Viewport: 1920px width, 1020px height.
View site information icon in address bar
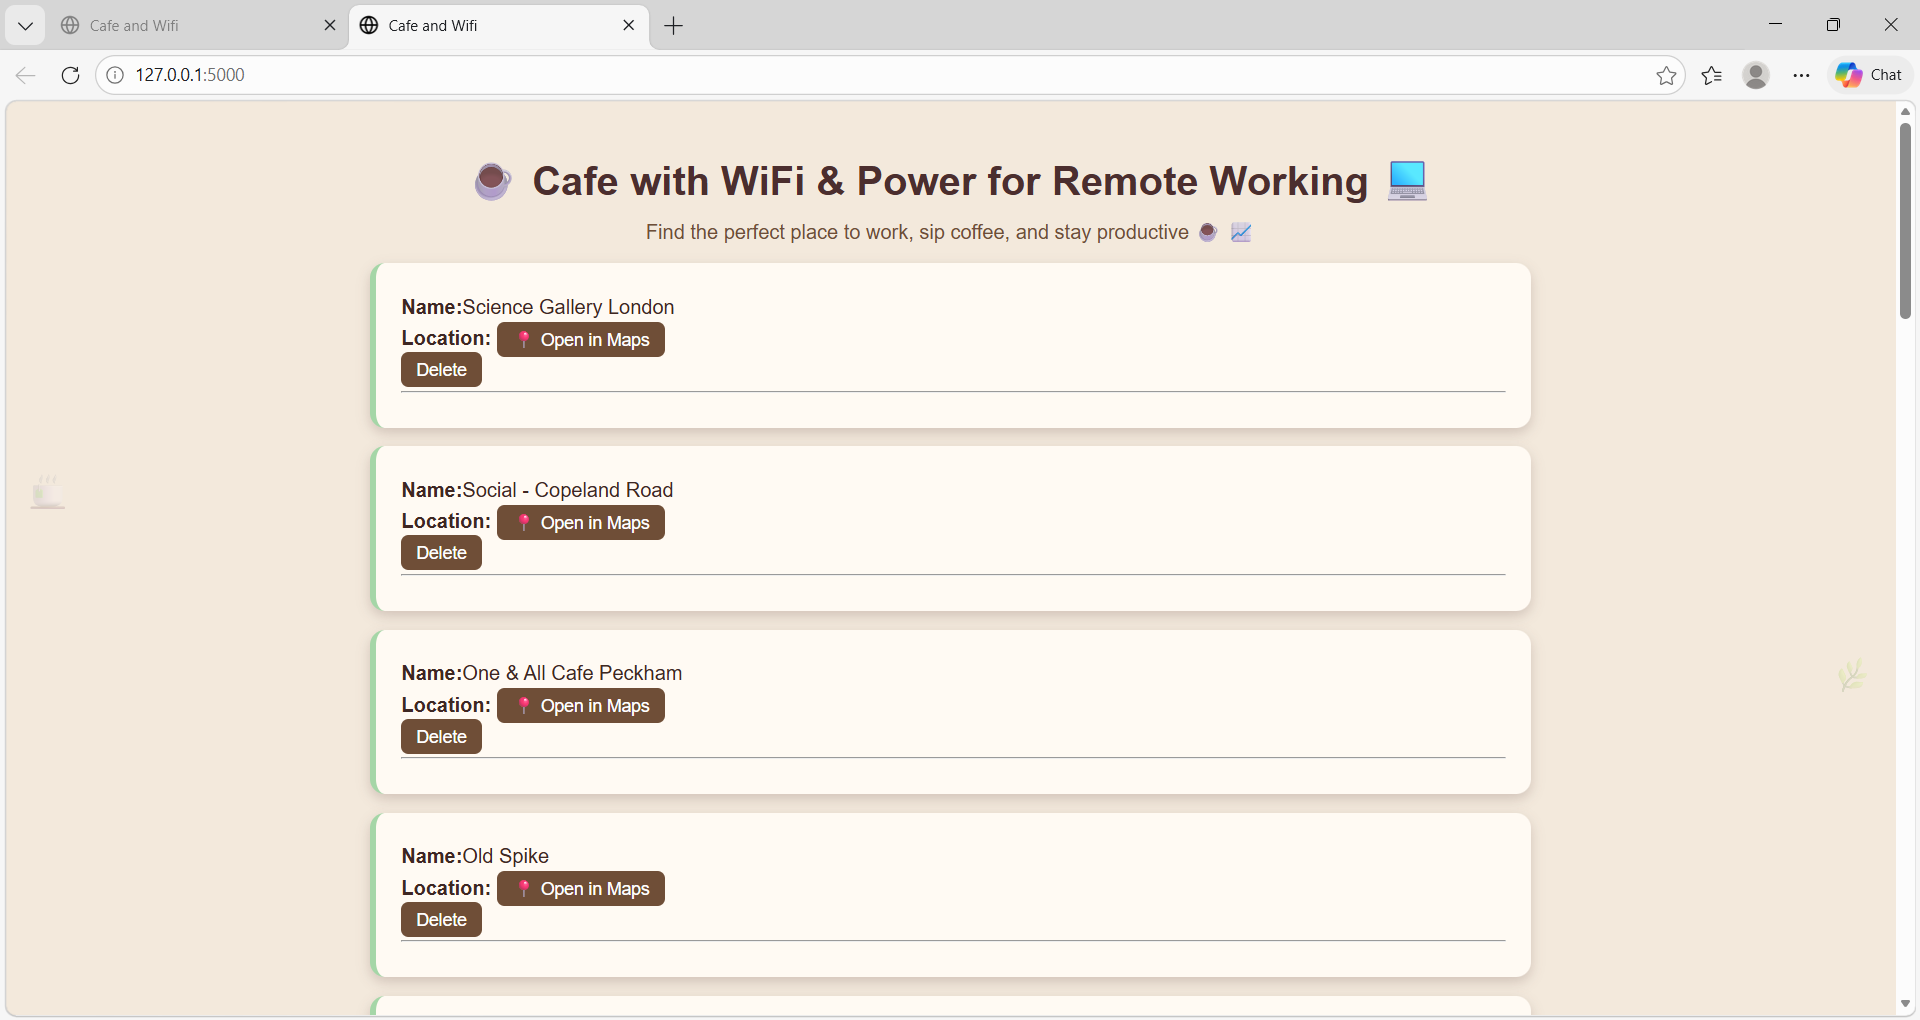pyautogui.click(x=115, y=75)
